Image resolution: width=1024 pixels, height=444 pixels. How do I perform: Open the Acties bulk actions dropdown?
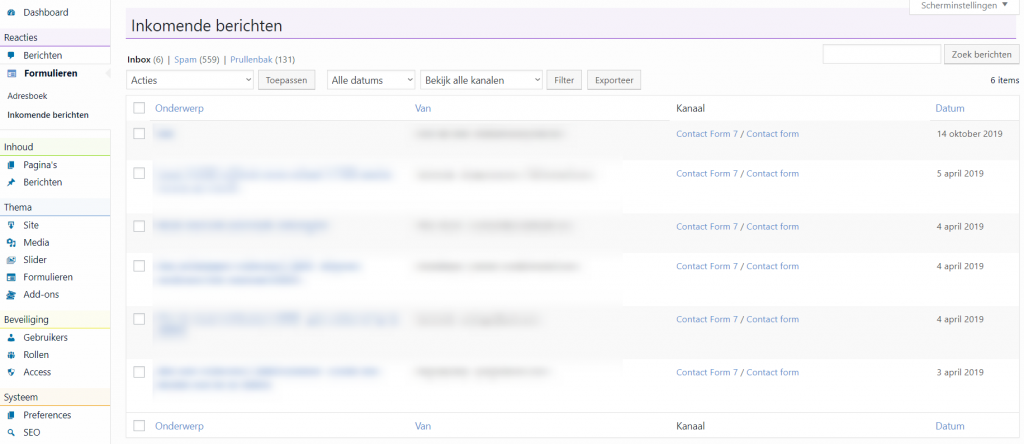190,80
